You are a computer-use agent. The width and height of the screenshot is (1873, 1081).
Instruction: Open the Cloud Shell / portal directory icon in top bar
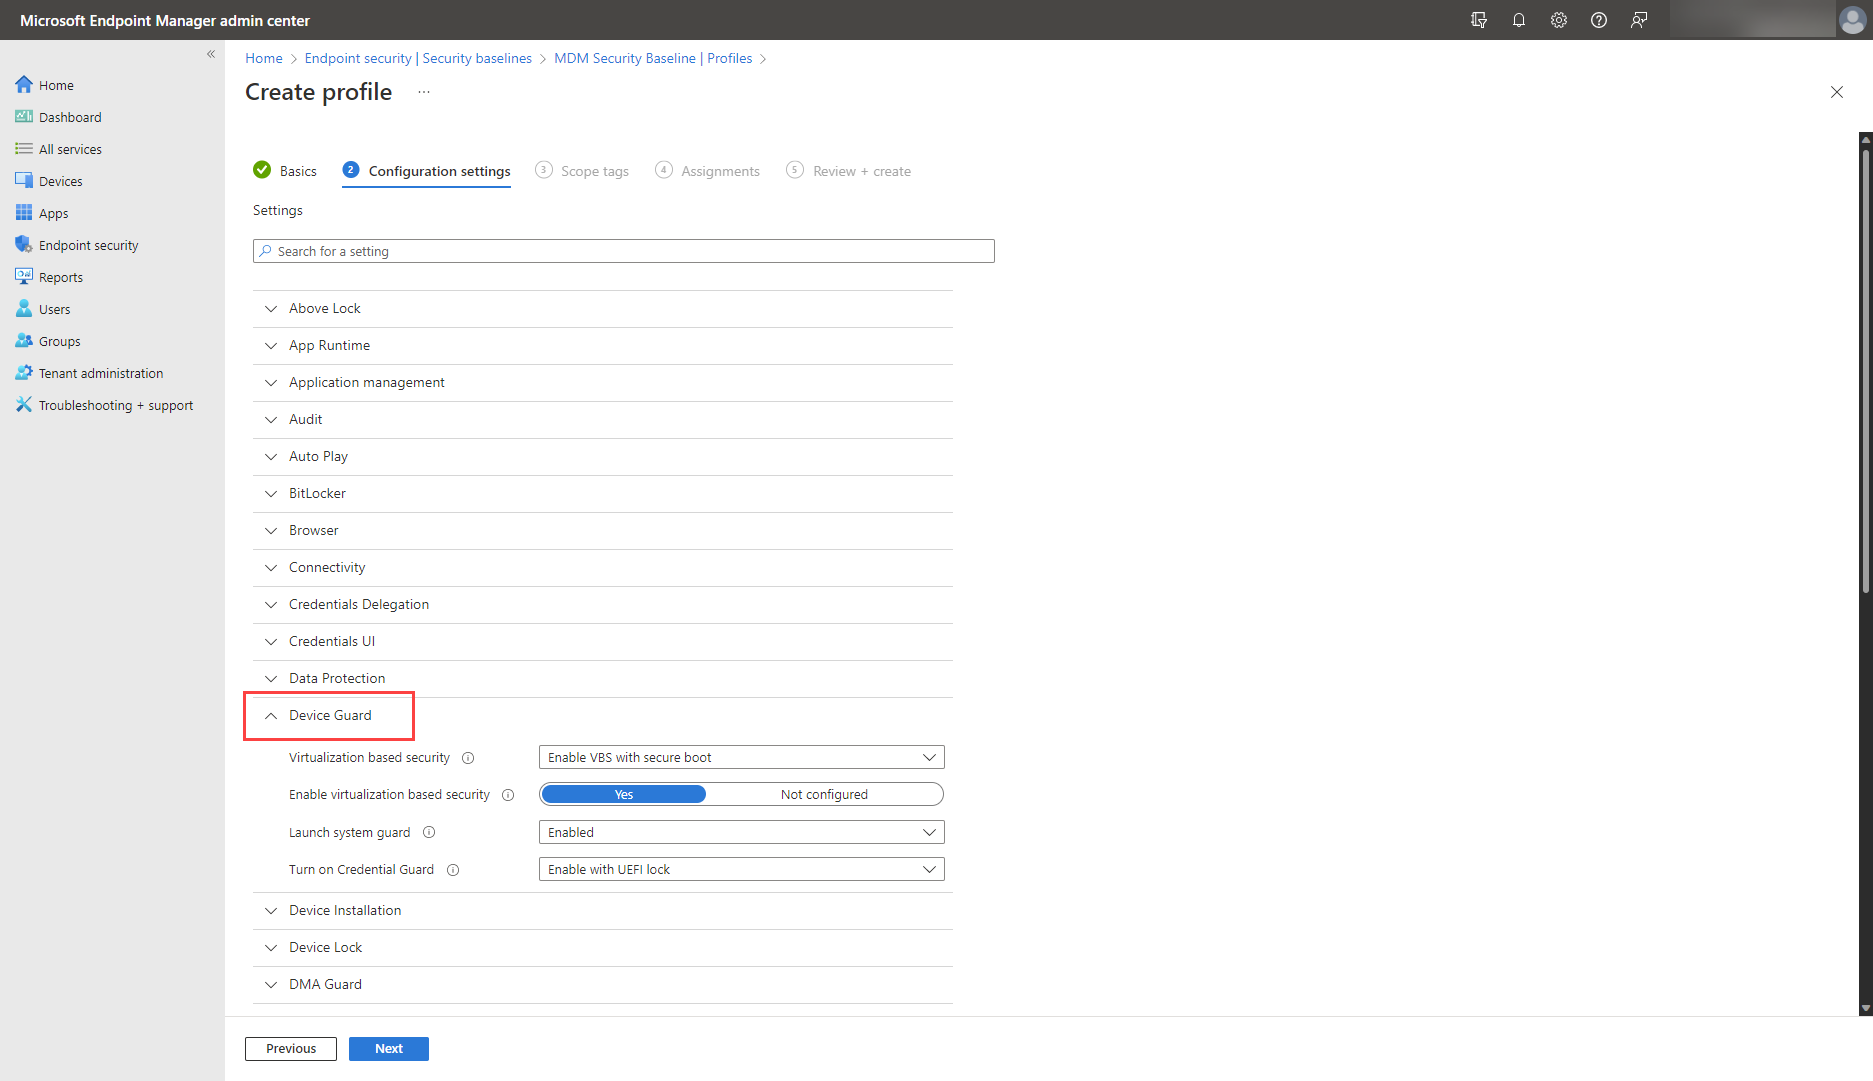click(x=1479, y=20)
